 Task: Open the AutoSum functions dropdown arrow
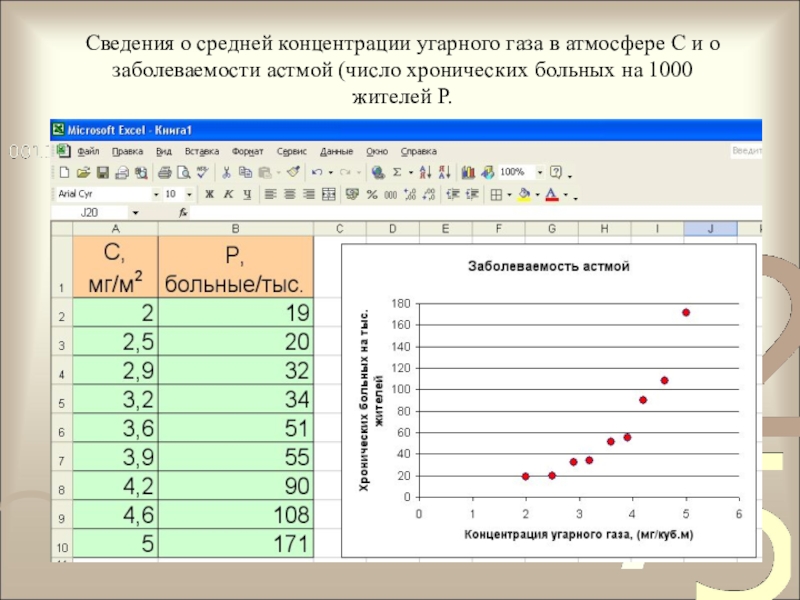(410, 172)
